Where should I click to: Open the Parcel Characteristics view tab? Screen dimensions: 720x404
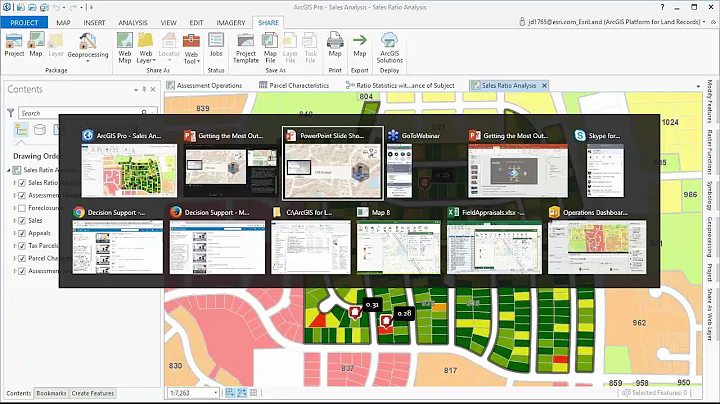click(294, 85)
